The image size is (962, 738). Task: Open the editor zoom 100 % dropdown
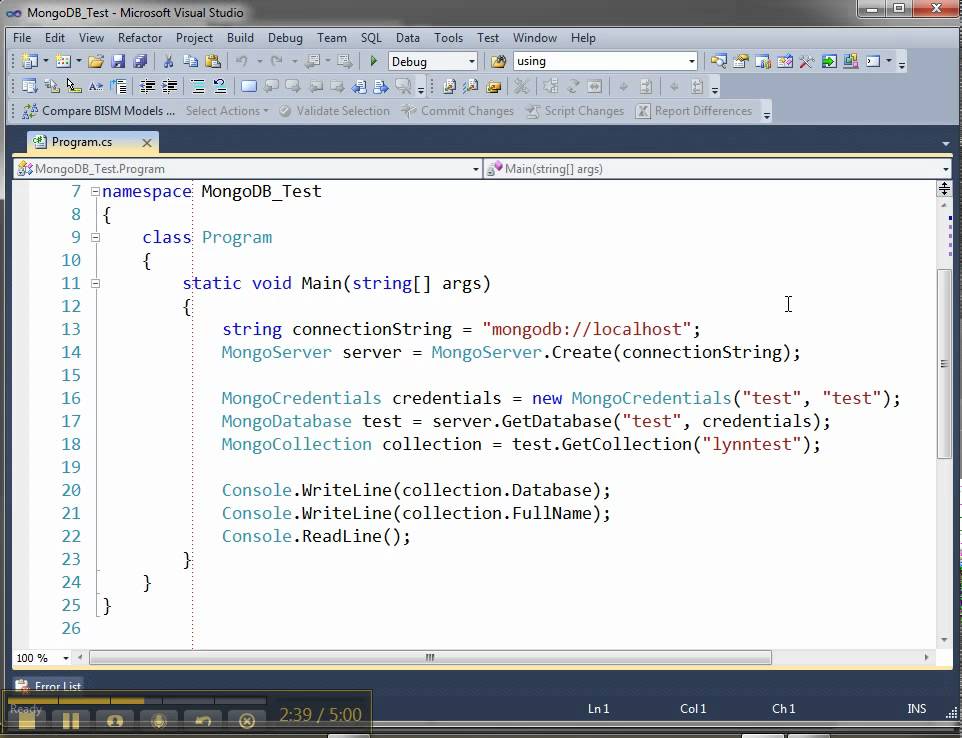pyautogui.click(x=66, y=658)
